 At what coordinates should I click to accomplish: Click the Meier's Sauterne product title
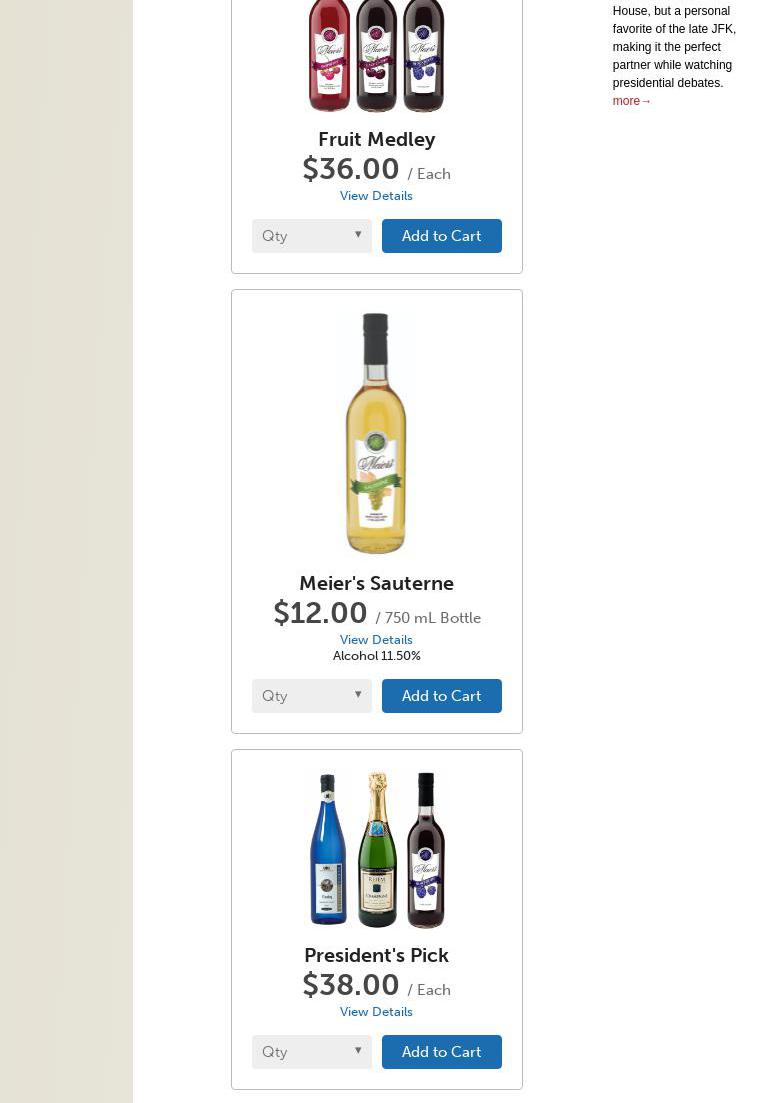[x=376, y=583]
